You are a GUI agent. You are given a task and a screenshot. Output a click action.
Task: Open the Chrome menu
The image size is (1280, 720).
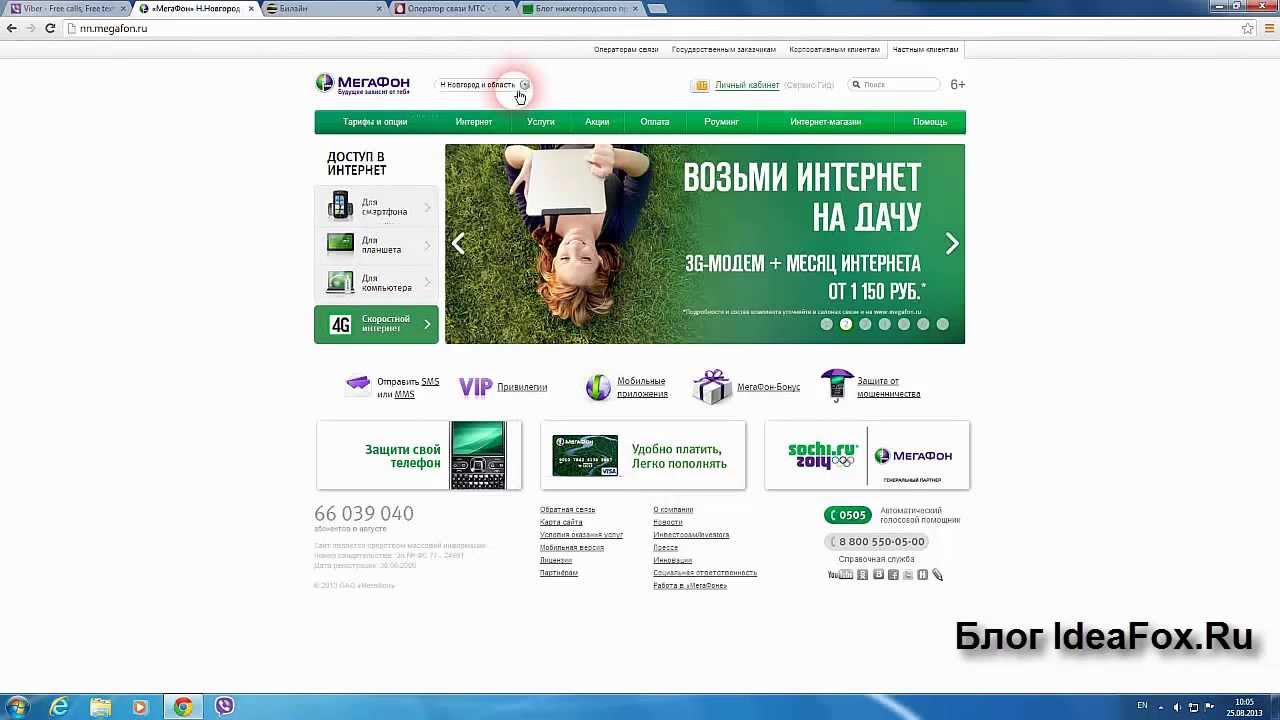coord(1267,28)
